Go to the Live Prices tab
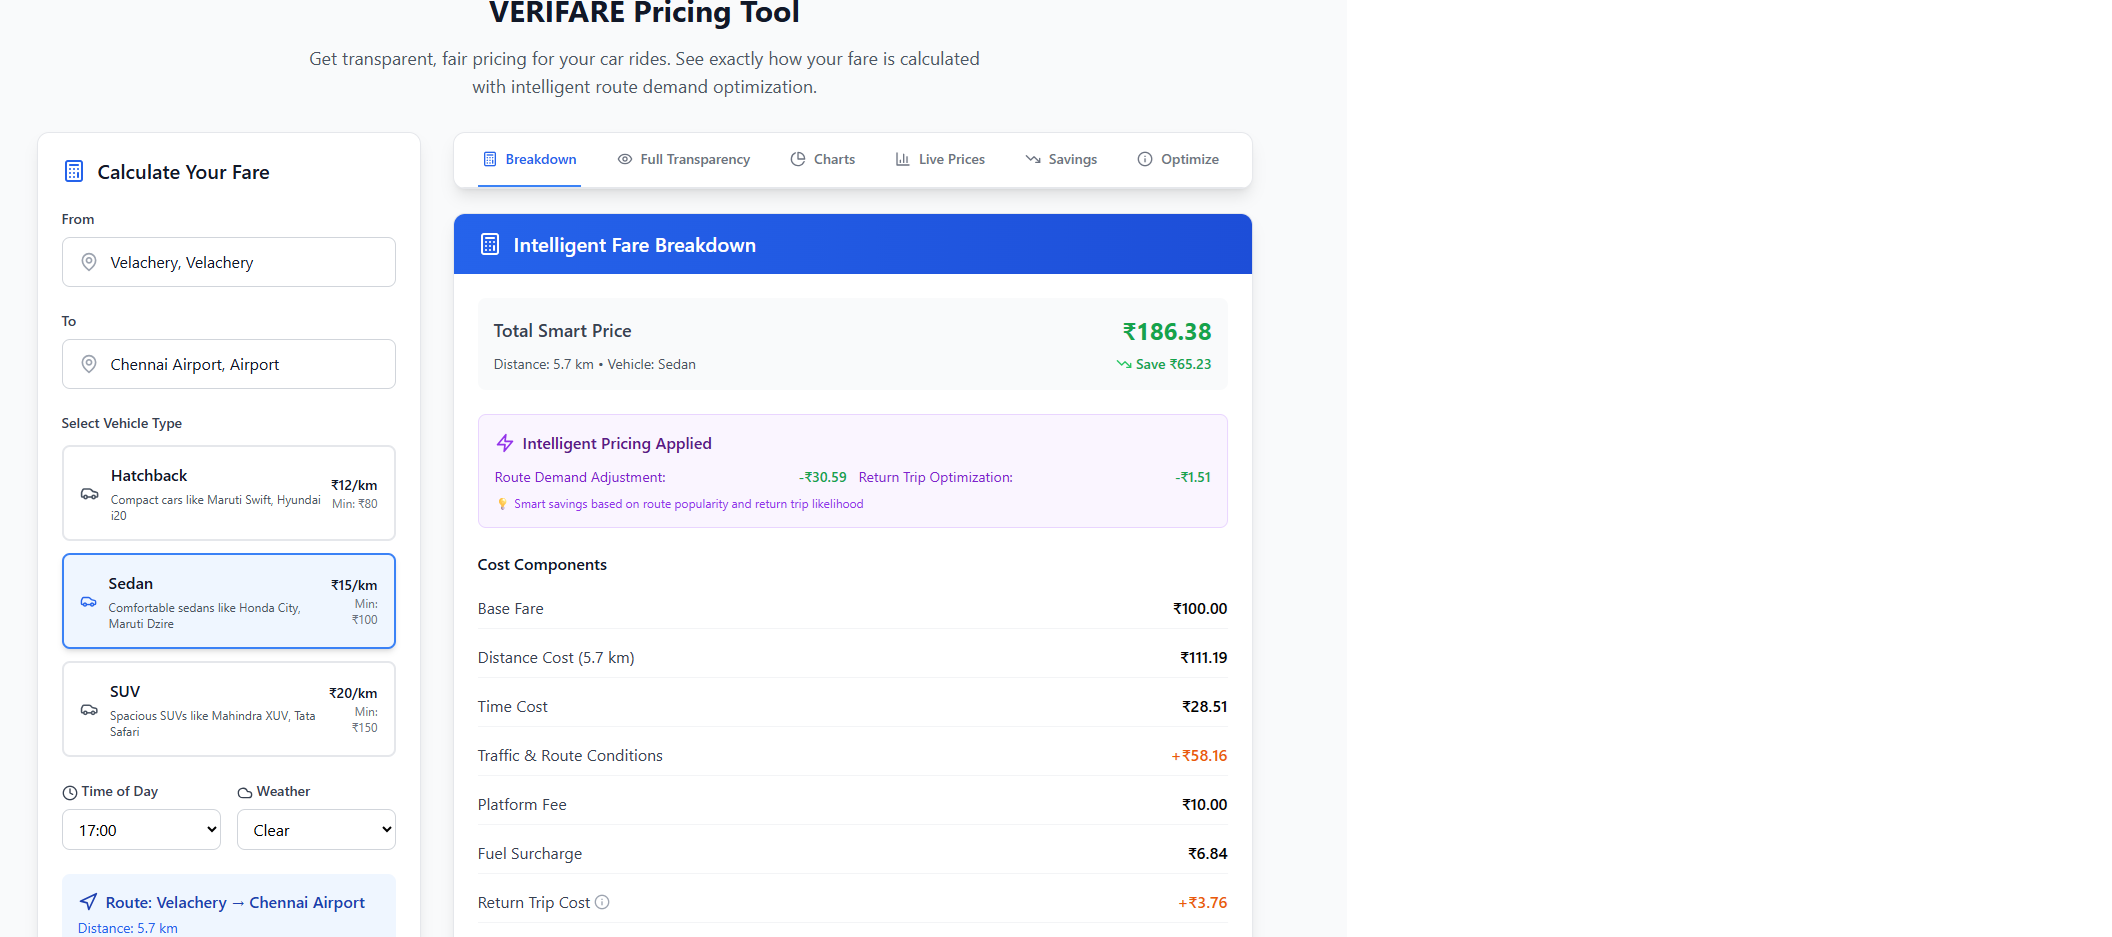2112x937 pixels. pyautogui.click(x=940, y=160)
